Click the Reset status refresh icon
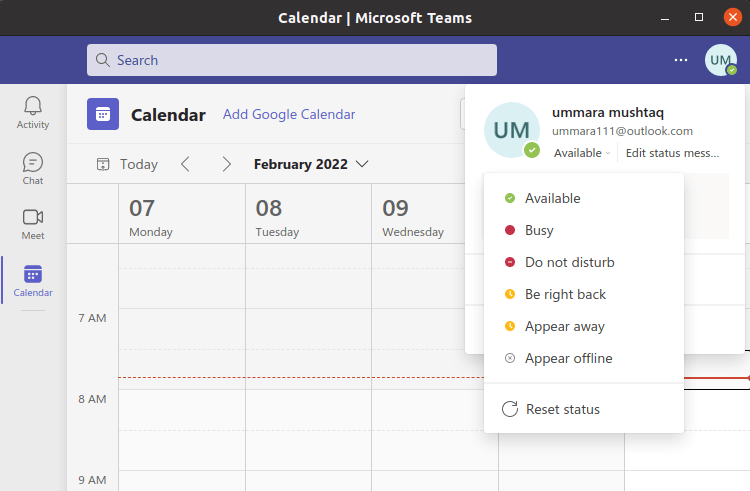 tap(510, 409)
